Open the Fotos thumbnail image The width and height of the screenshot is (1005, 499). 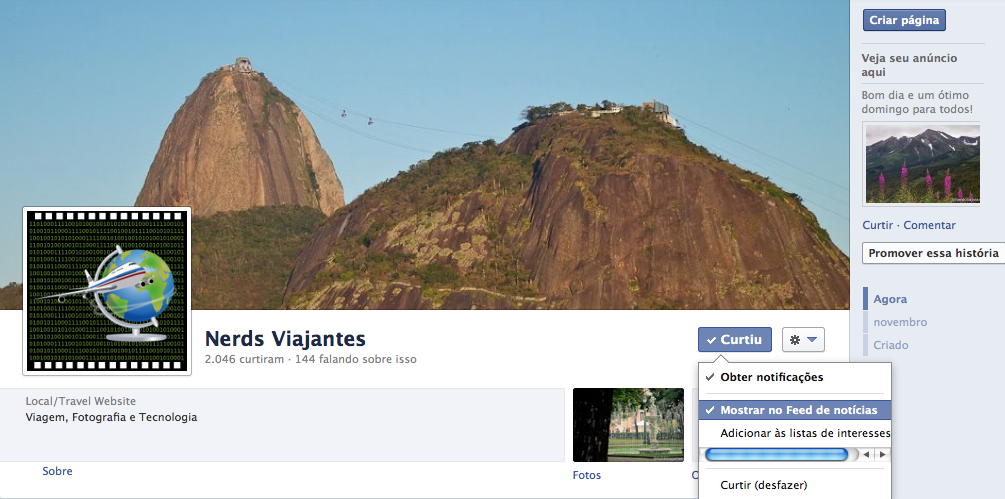pyautogui.click(x=628, y=425)
